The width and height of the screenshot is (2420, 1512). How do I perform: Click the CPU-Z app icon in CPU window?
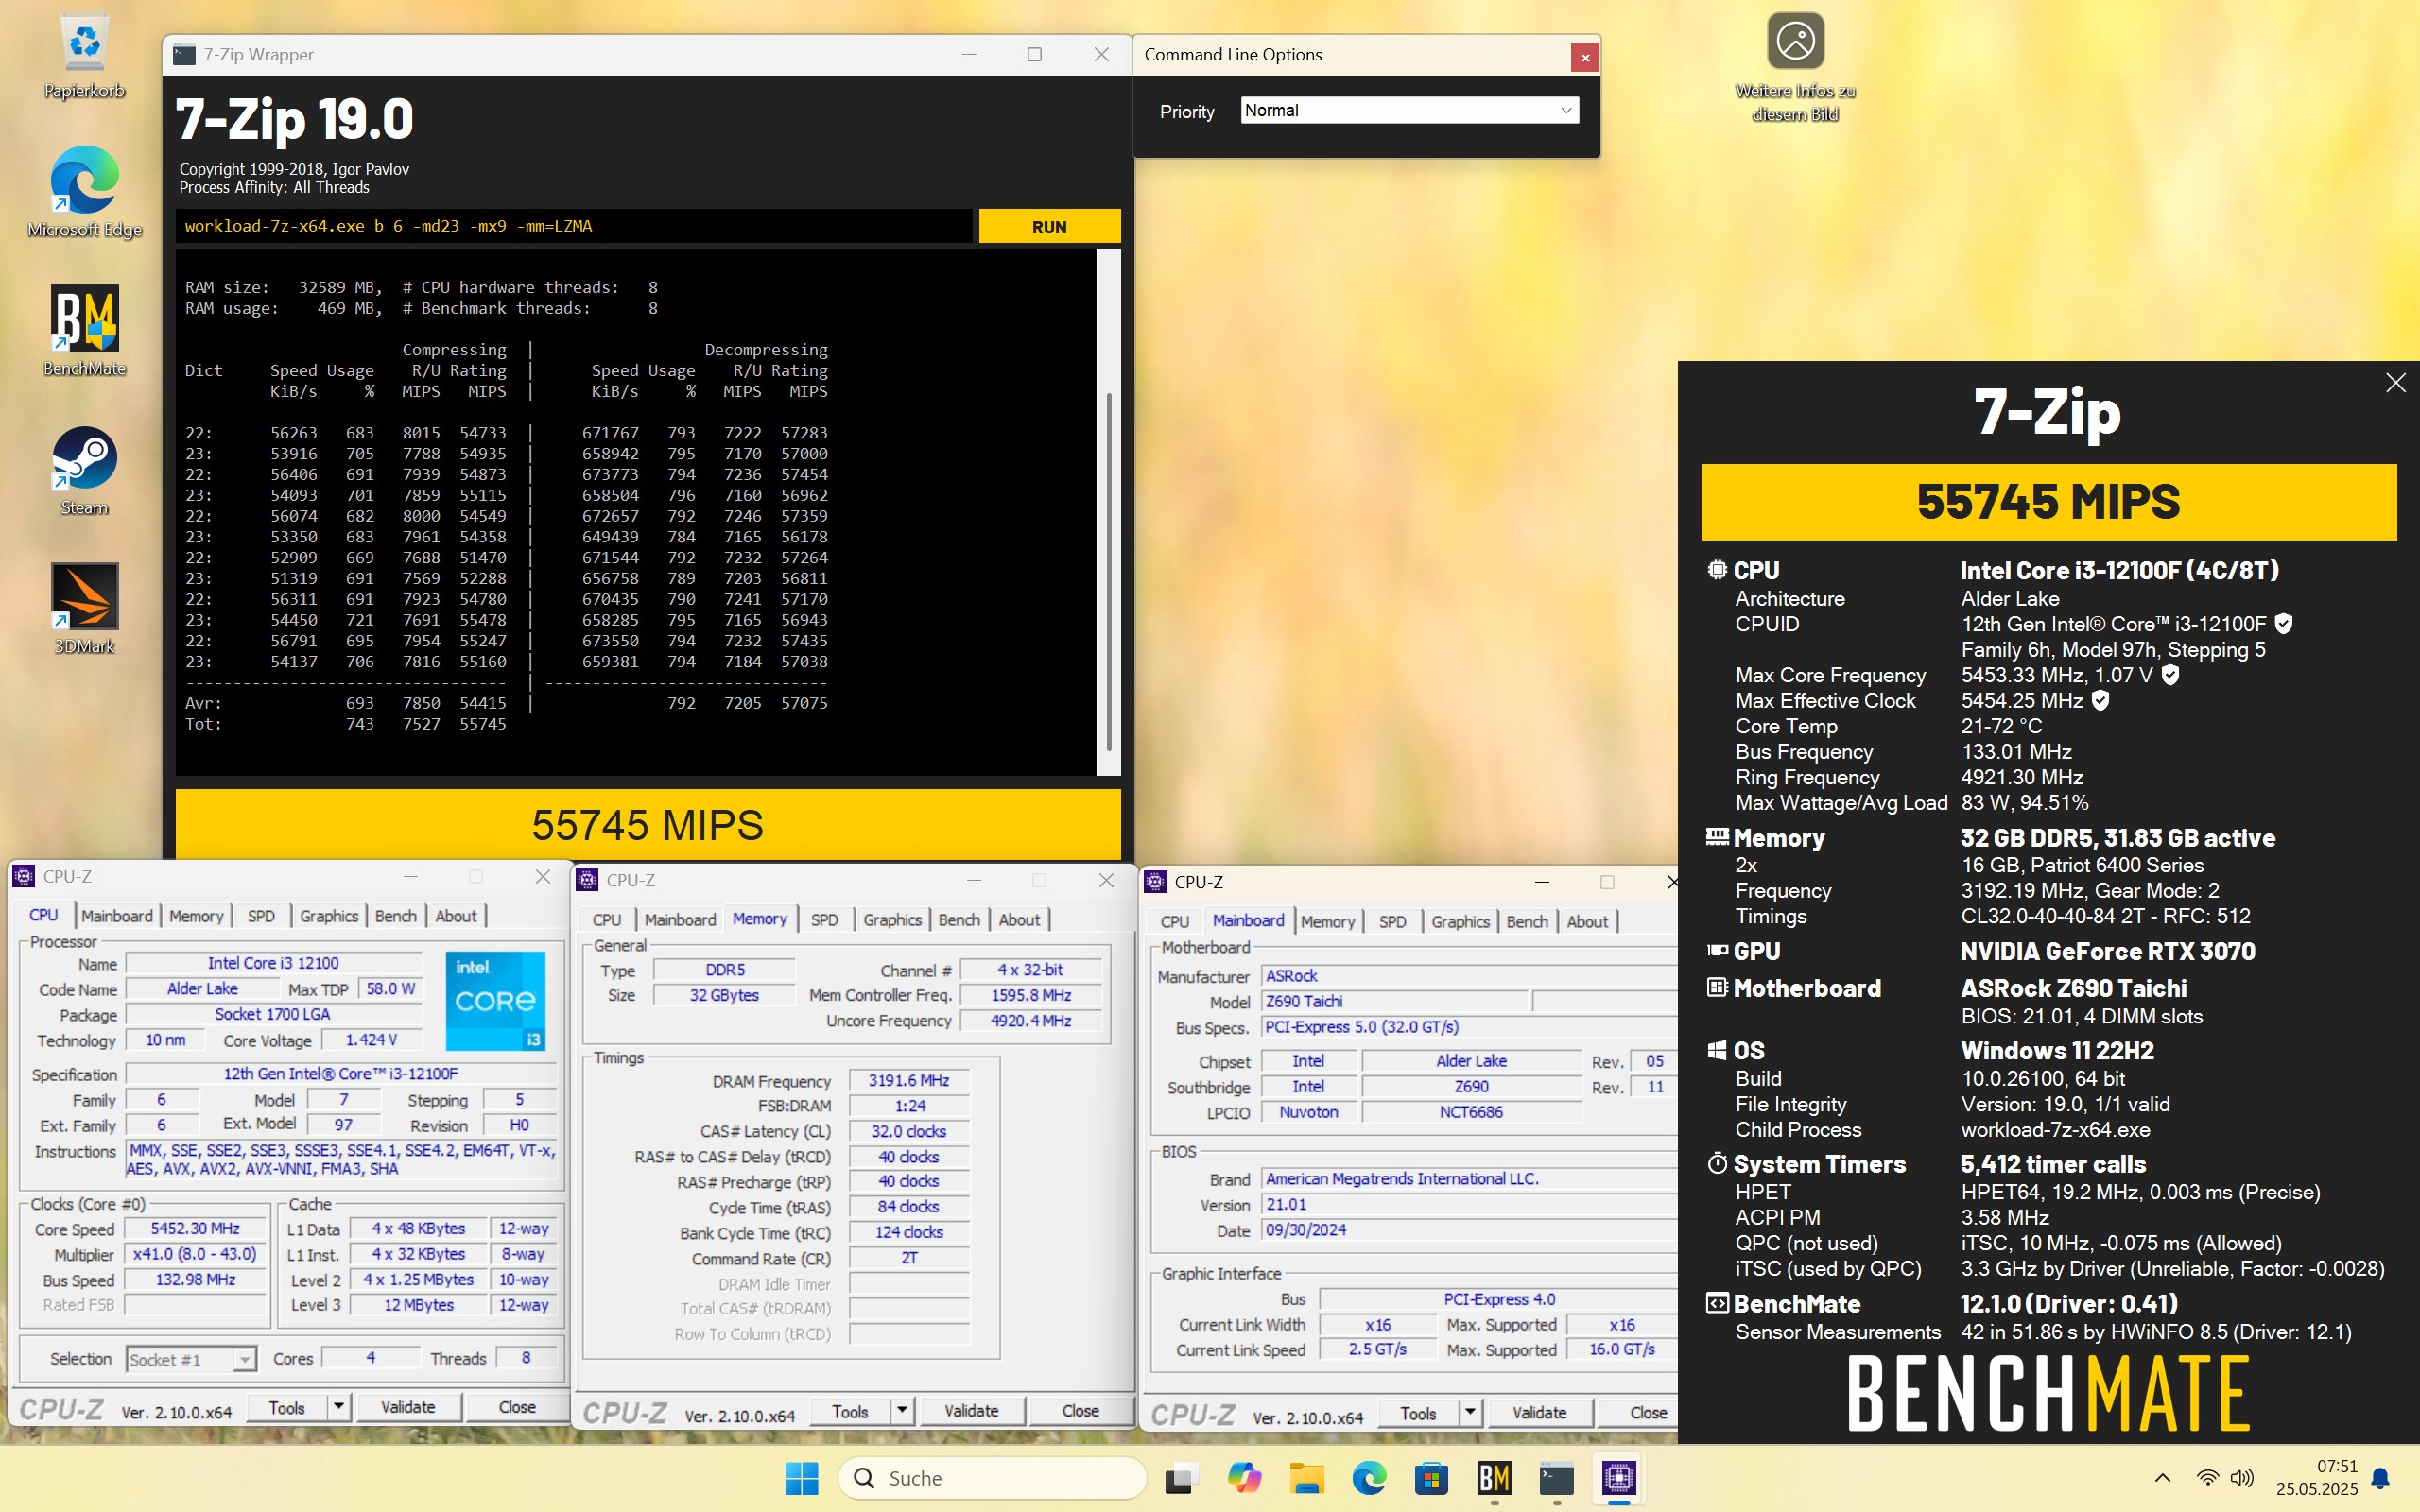point(24,876)
